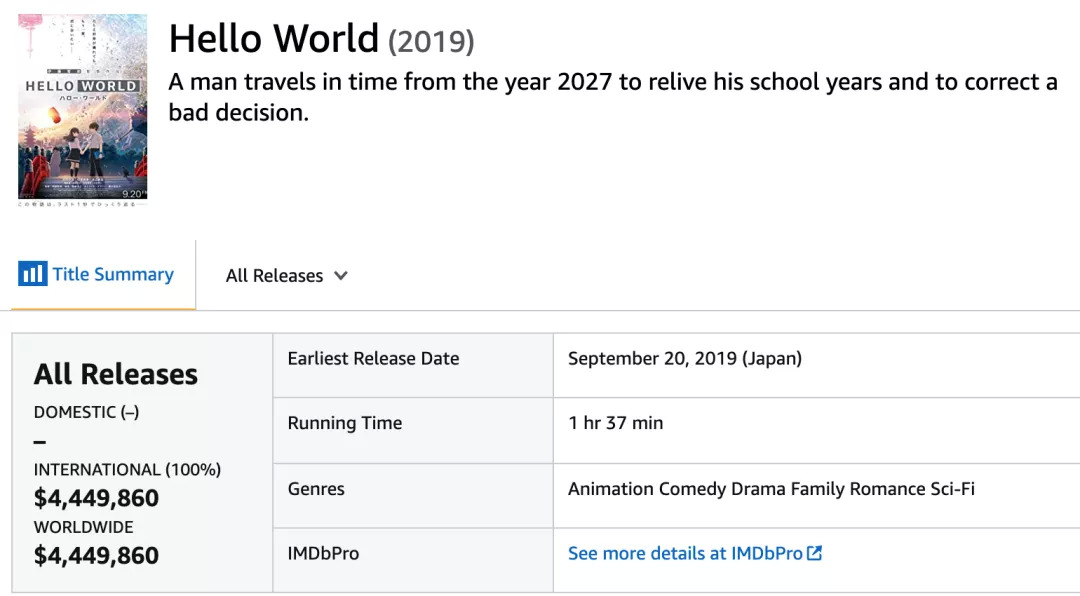Viewport: 1080px width, 596px height.
Task: Click the Running Time row label
Action: click(345, 423)
